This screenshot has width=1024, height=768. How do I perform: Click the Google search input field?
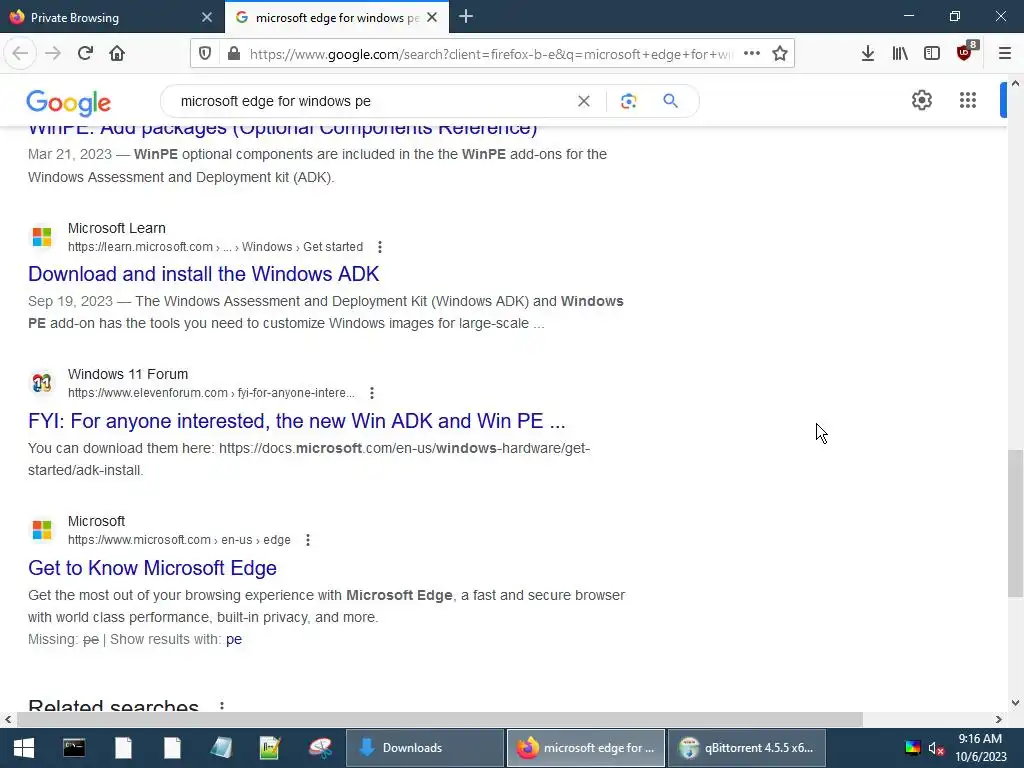(x=372, y=101)
